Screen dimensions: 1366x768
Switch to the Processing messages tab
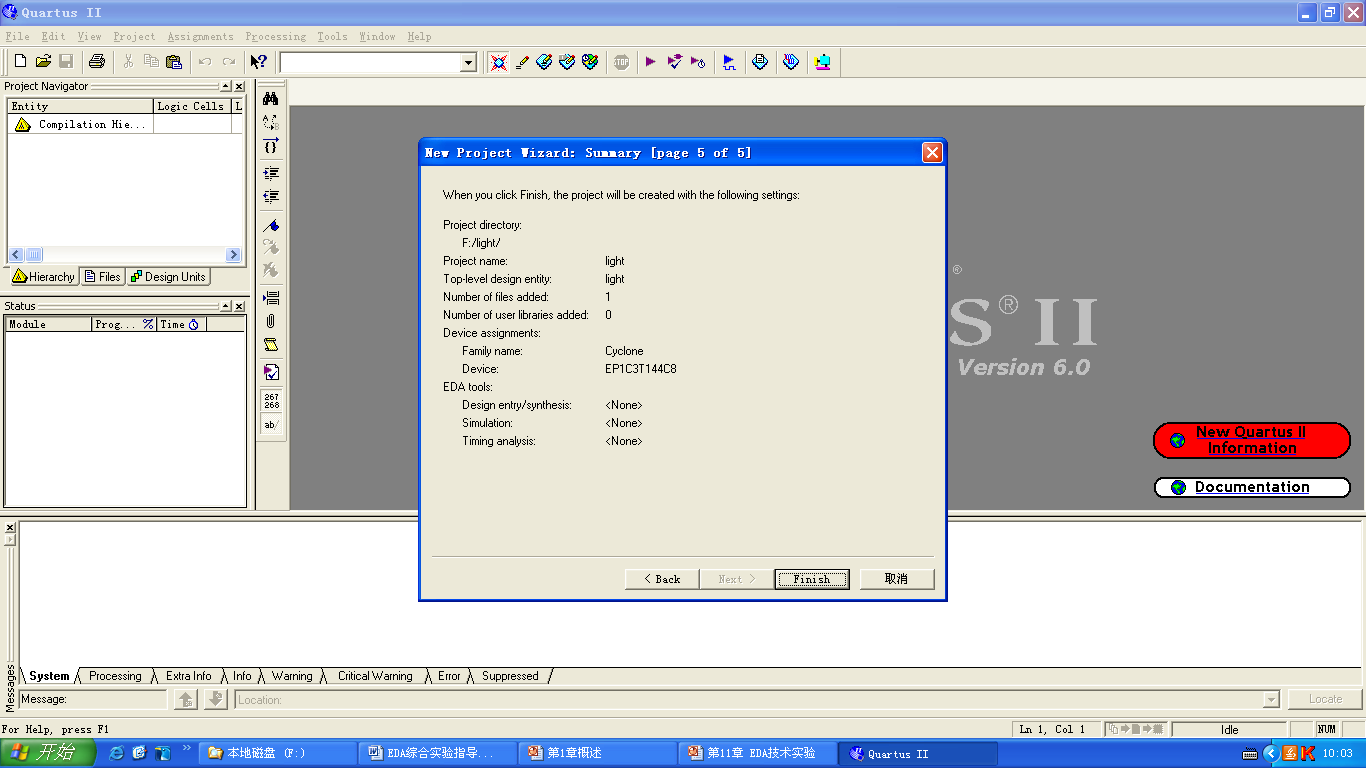click(x=115, y=676)
